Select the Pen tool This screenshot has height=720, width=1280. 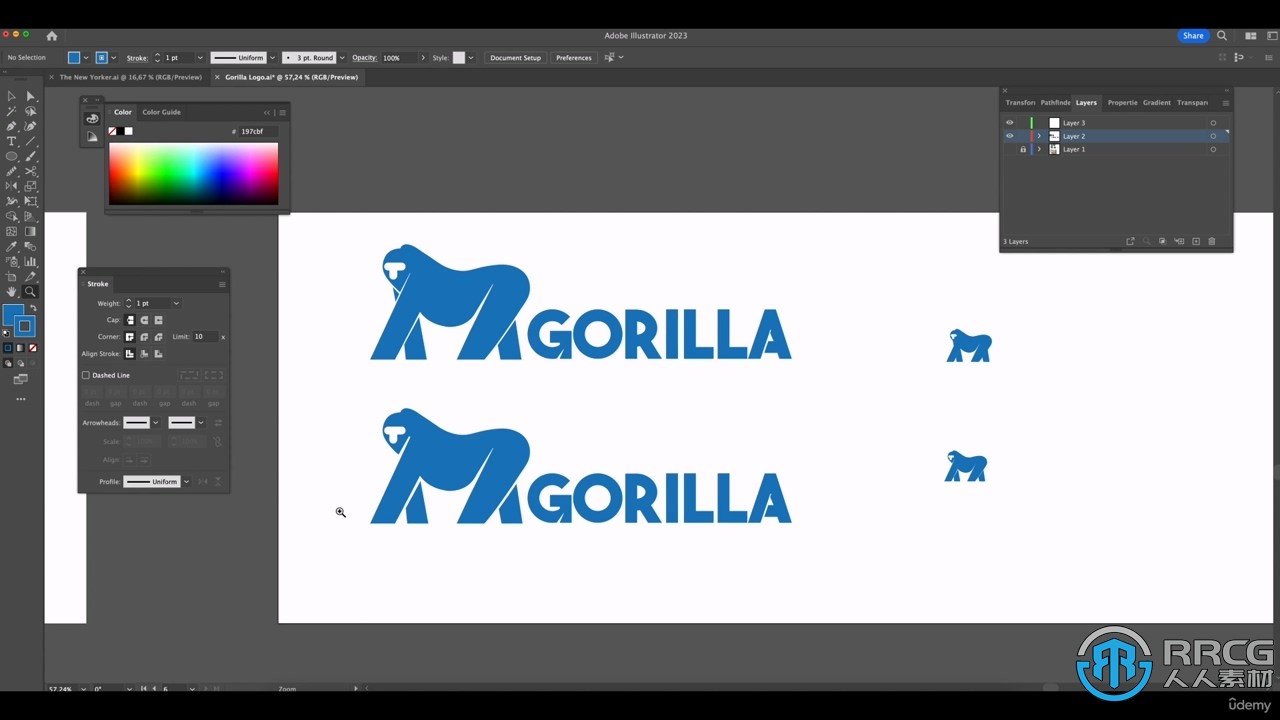tap(11, 127)
